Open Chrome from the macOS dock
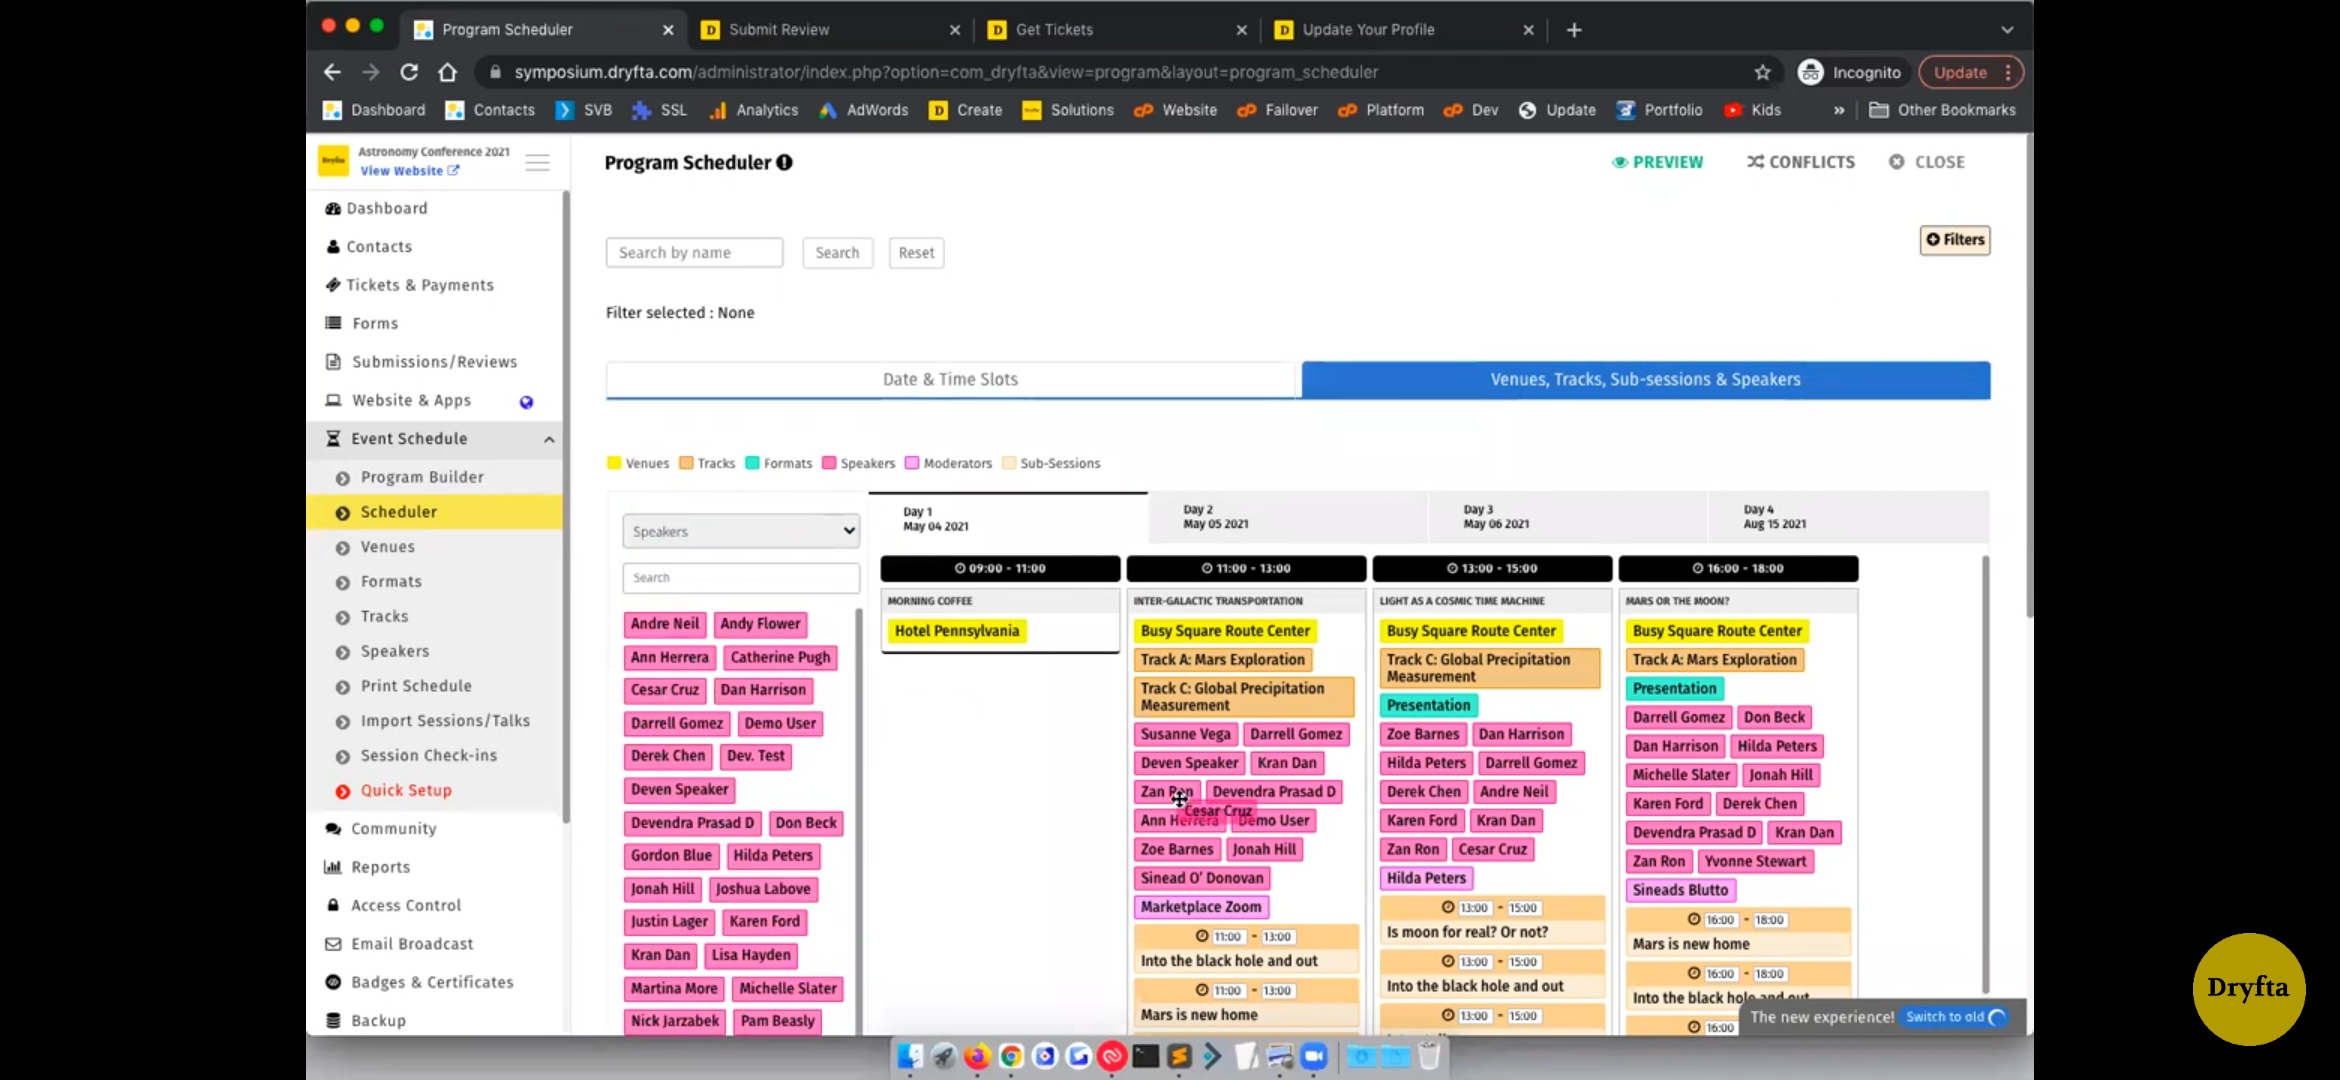 1011,1056
